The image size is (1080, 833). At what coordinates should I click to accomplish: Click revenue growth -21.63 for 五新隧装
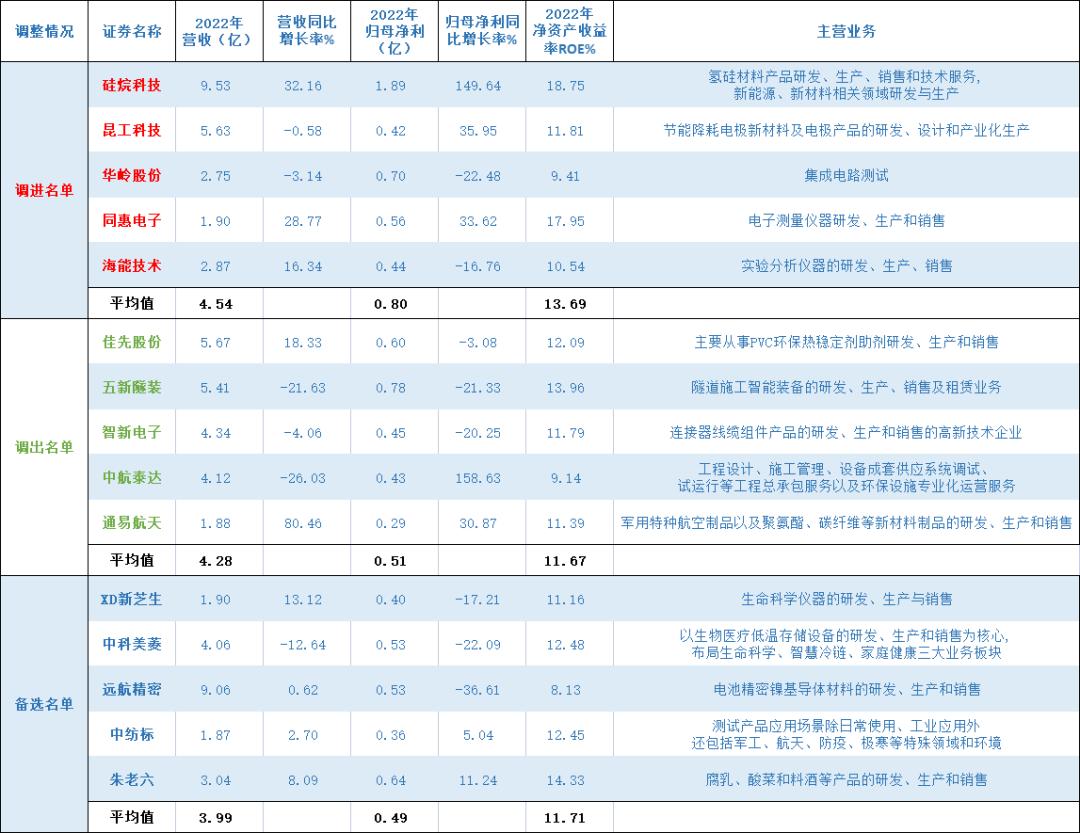302,388
